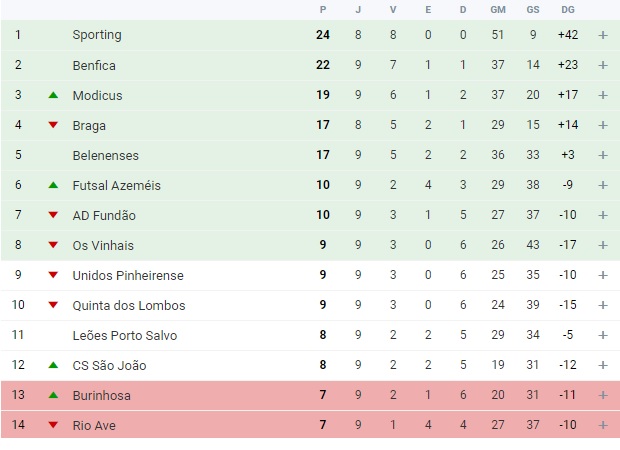Click the green up arrow beside Burinhosa

click(x=53, y=396)
